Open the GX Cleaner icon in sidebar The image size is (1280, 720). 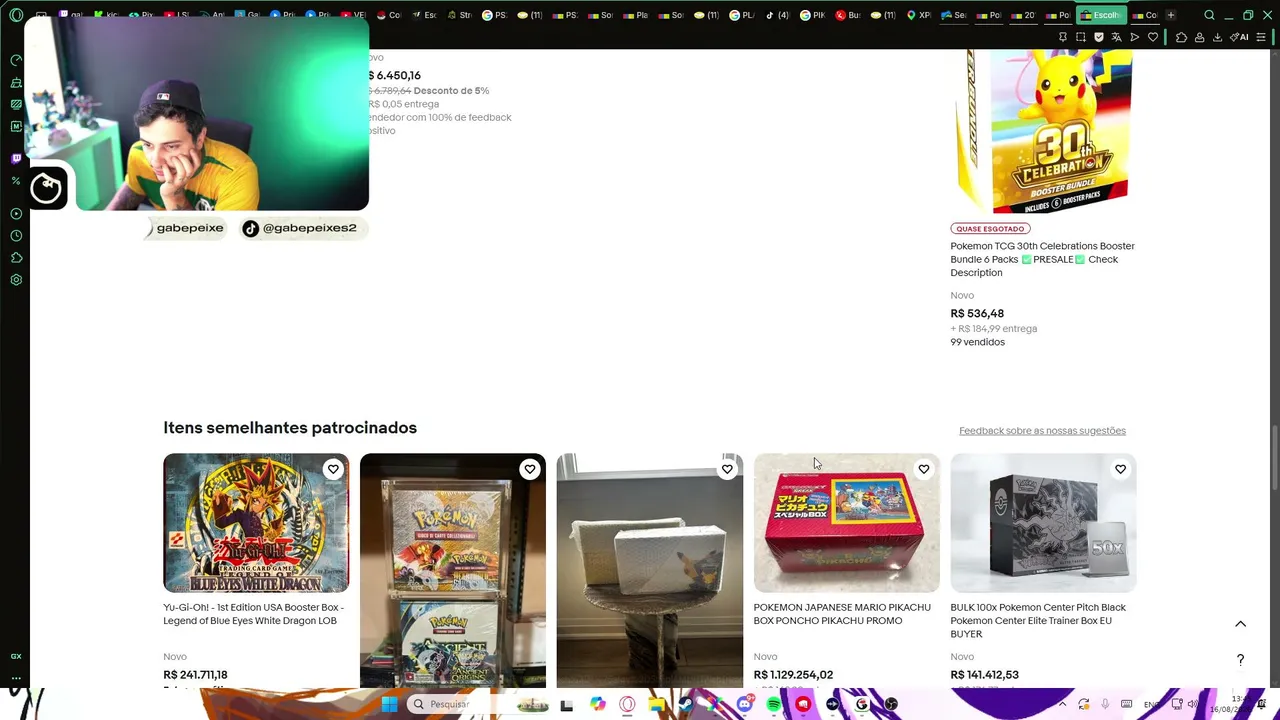[x=16, y=82]
